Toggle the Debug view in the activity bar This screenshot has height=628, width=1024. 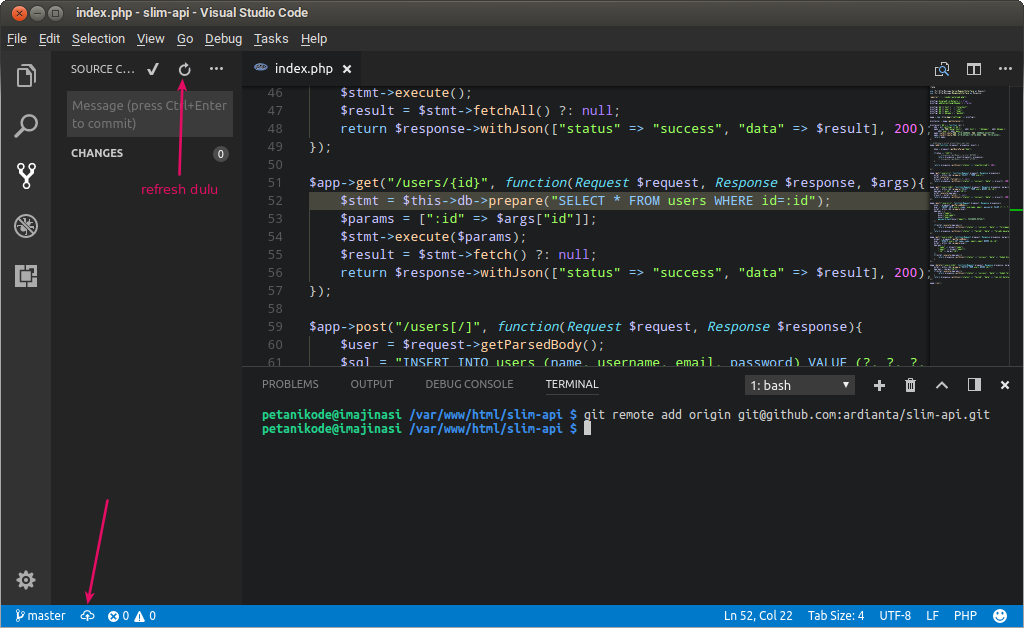point(25,226)
